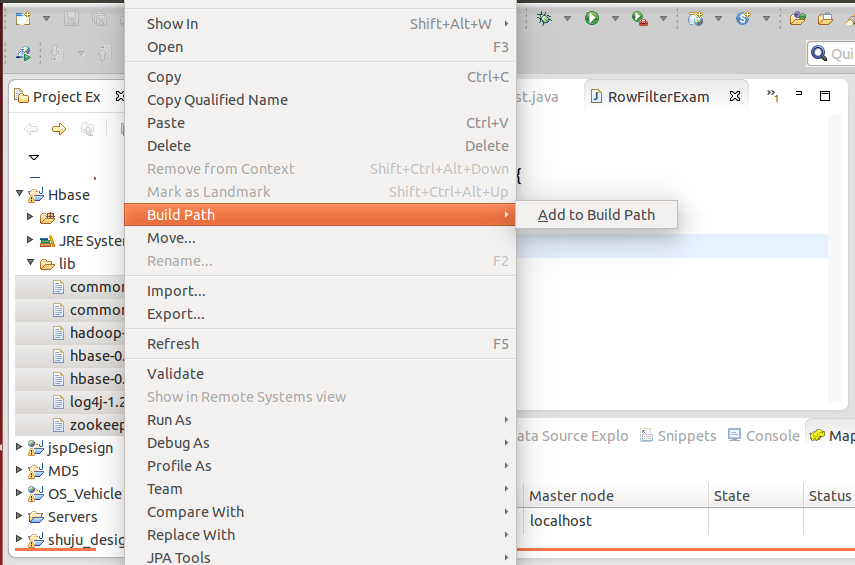This screenshot has width=855, height=565.
Task: Open the RowFilterExam editor tab
Action: 658,97
